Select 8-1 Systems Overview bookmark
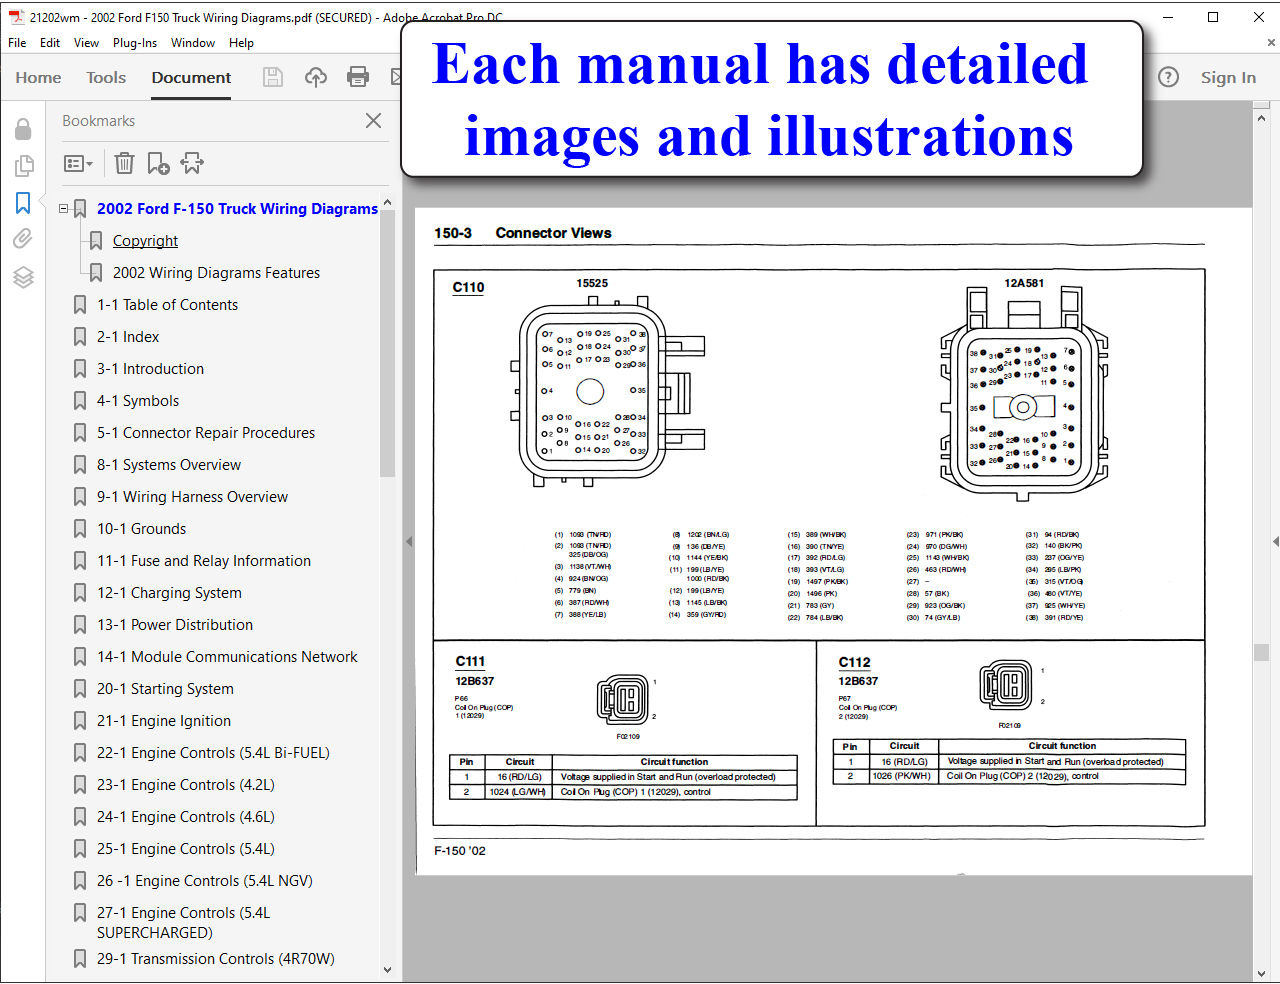1280x984 pixels. point(169,465)
